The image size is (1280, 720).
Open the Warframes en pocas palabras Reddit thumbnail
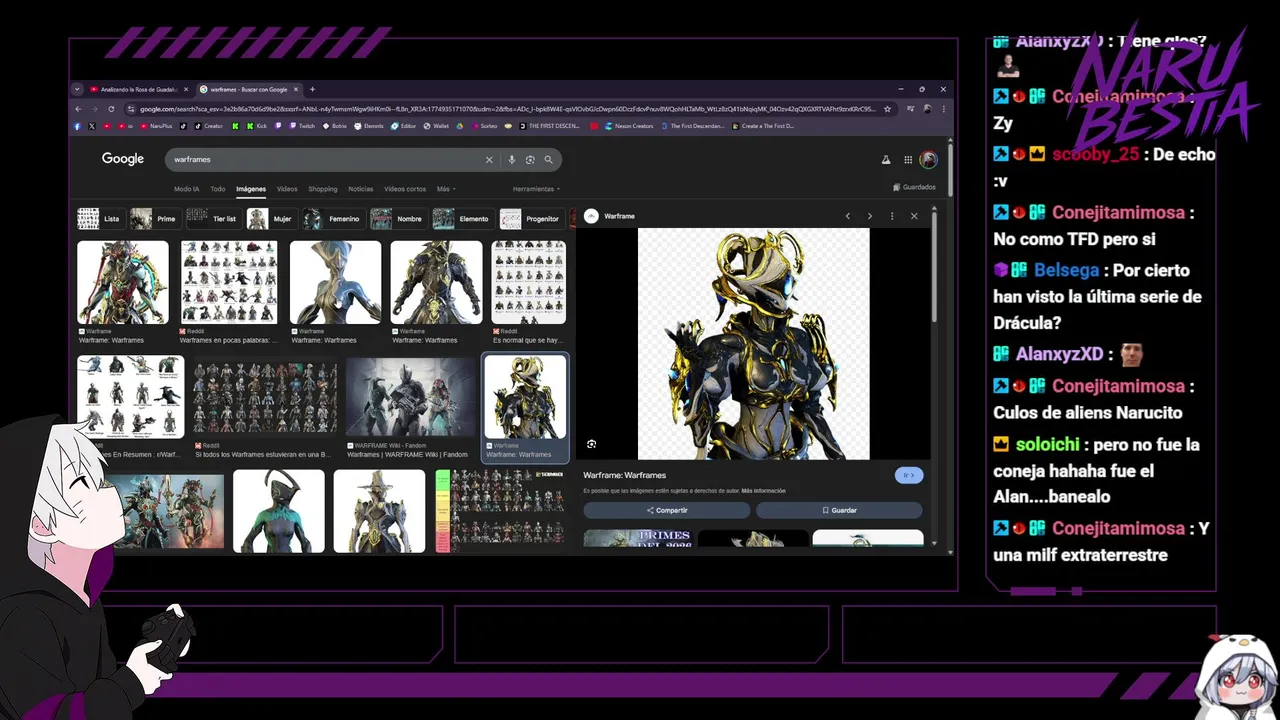[x=229, y=283]
